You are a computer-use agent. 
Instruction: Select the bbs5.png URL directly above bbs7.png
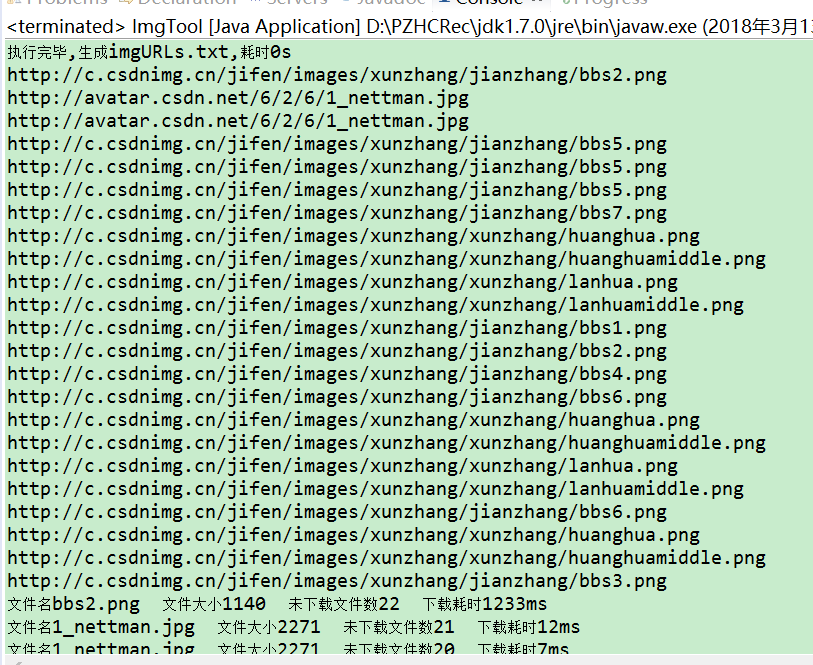tap(337, 190)
